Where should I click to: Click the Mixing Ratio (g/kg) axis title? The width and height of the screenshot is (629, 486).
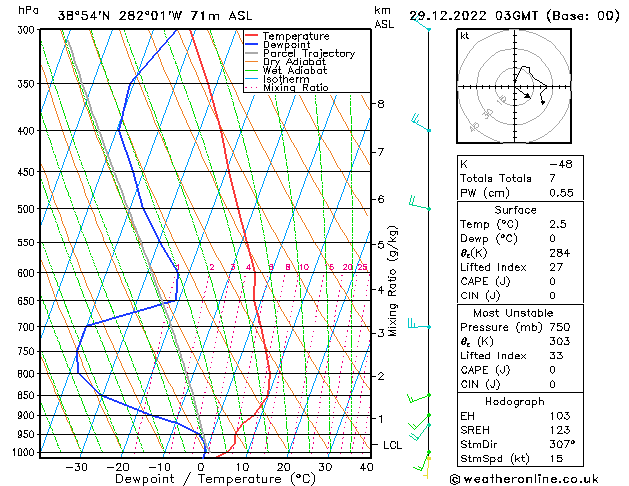coord(392,281)
